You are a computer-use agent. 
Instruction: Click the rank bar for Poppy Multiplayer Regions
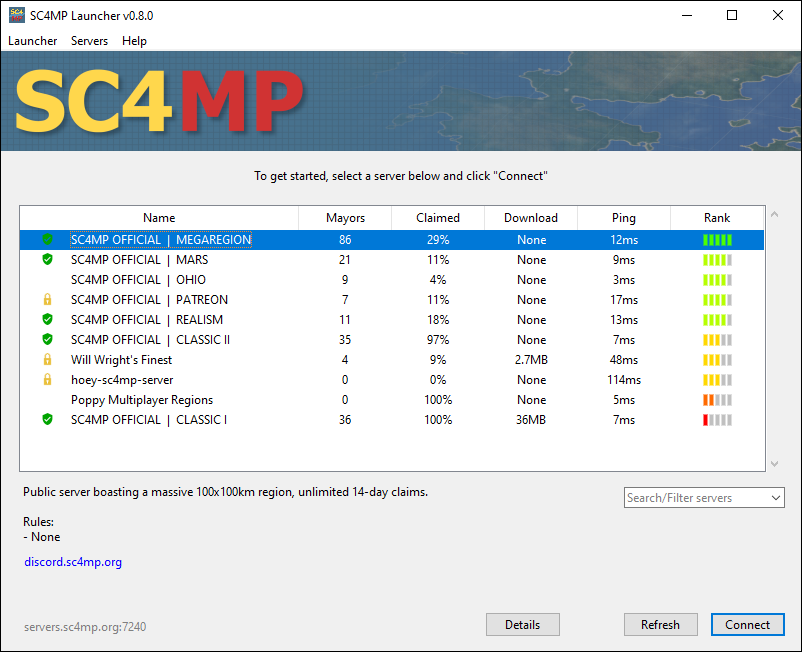tap(717, 400)
